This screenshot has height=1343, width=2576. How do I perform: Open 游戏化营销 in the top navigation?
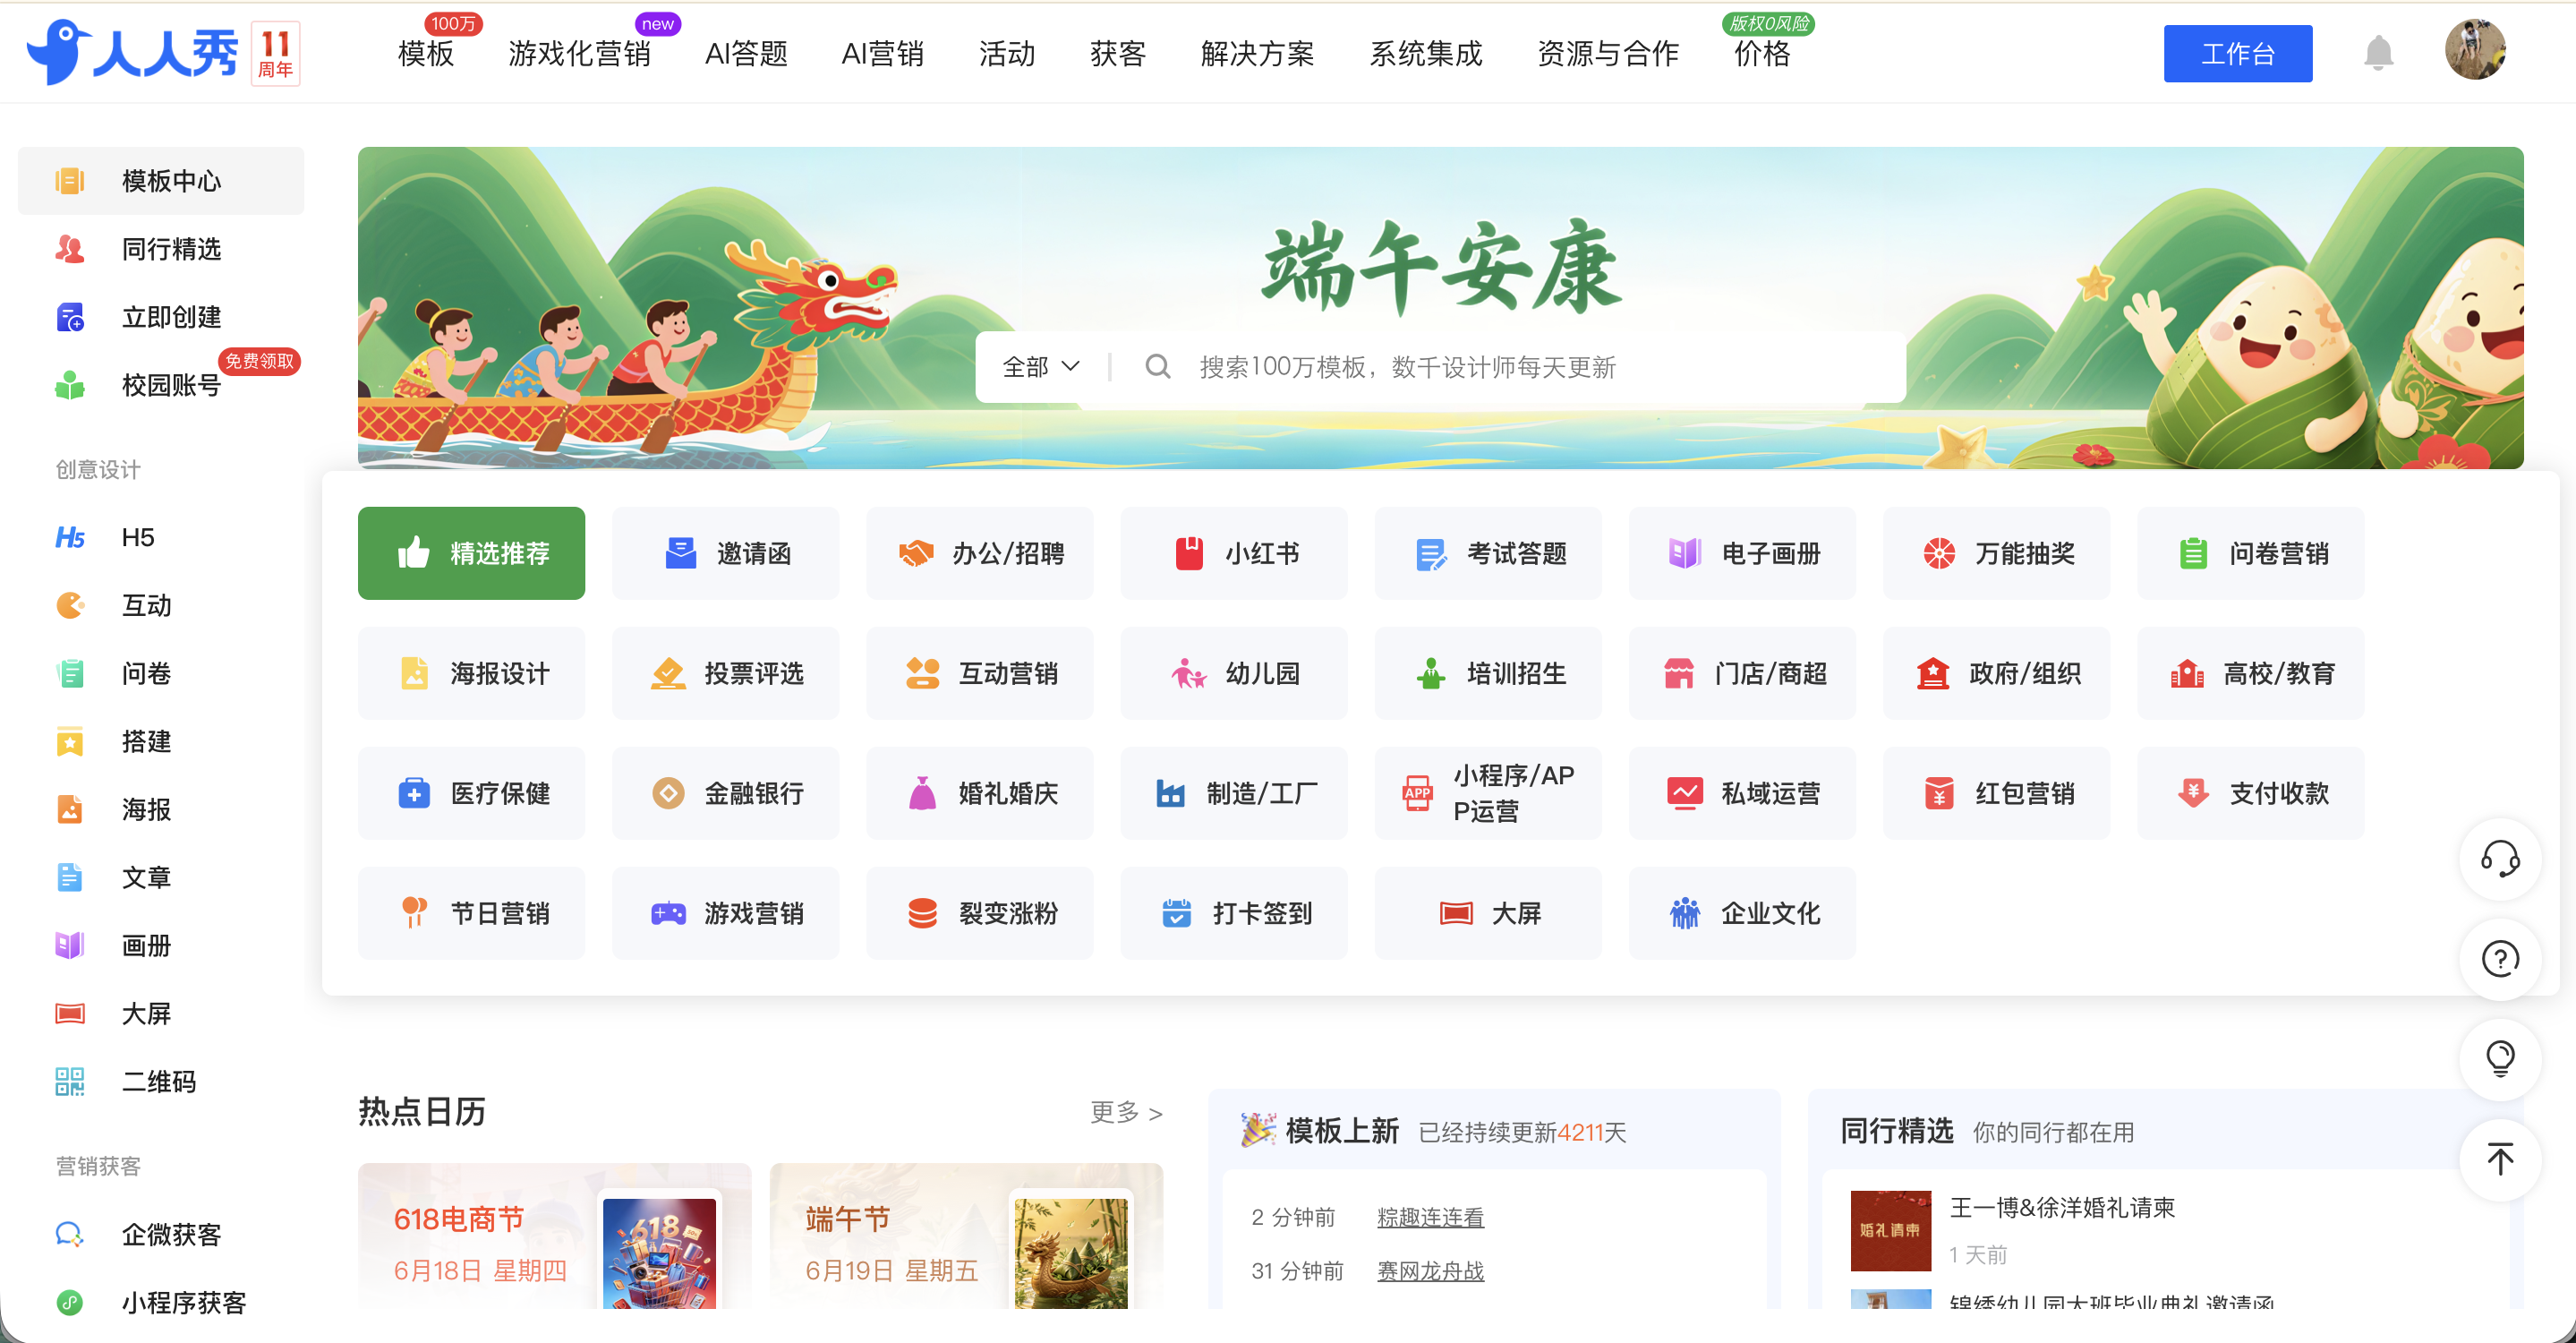point(580,53)
